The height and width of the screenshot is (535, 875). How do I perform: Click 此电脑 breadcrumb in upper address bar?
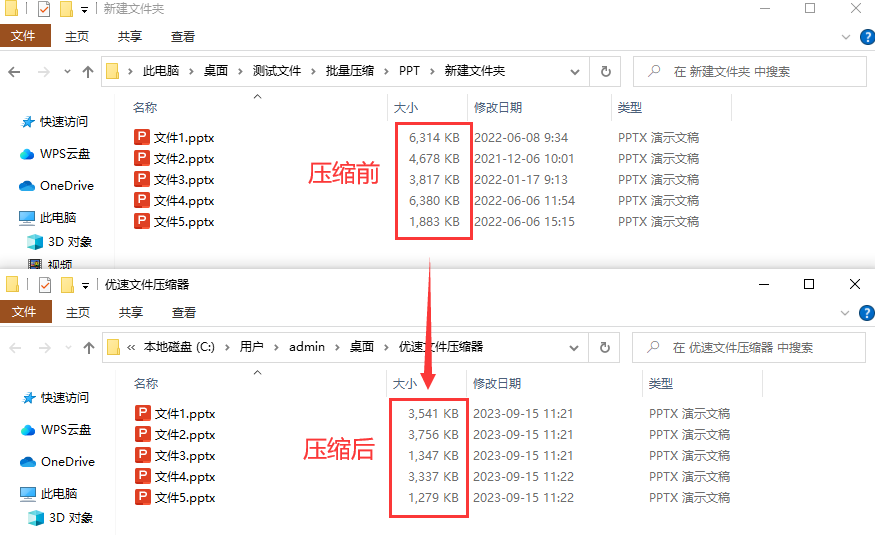(161, 71)
